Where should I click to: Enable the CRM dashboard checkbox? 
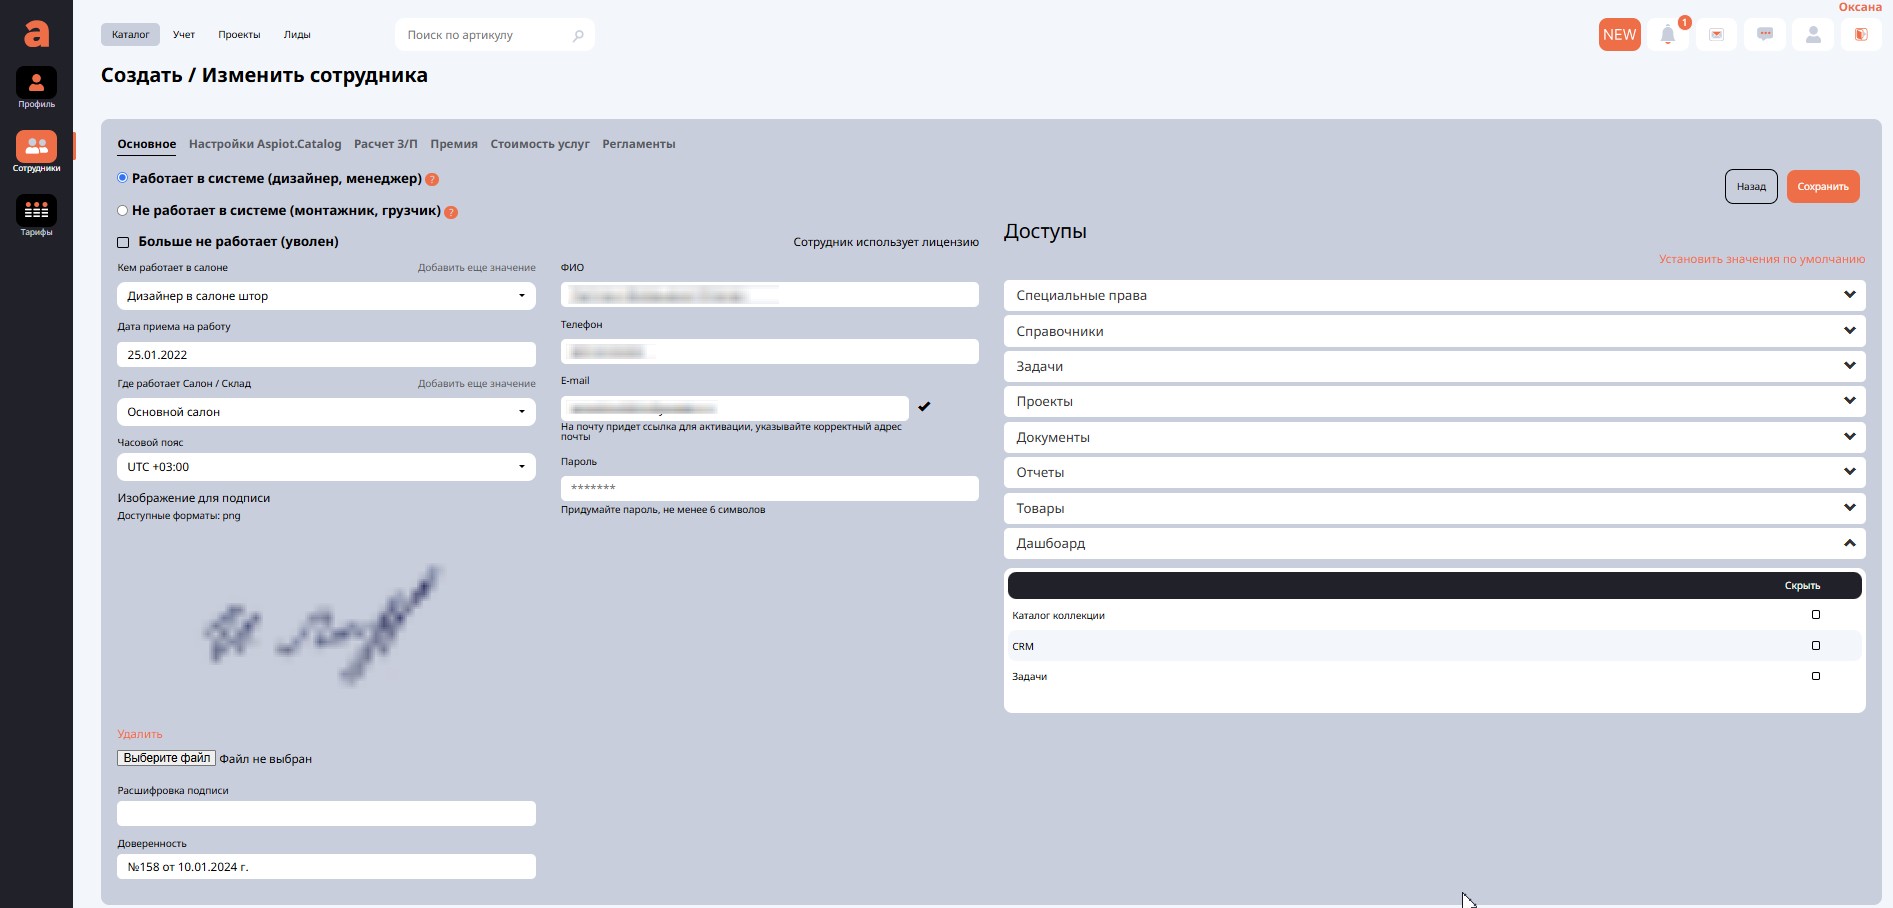pos(1816,646)
